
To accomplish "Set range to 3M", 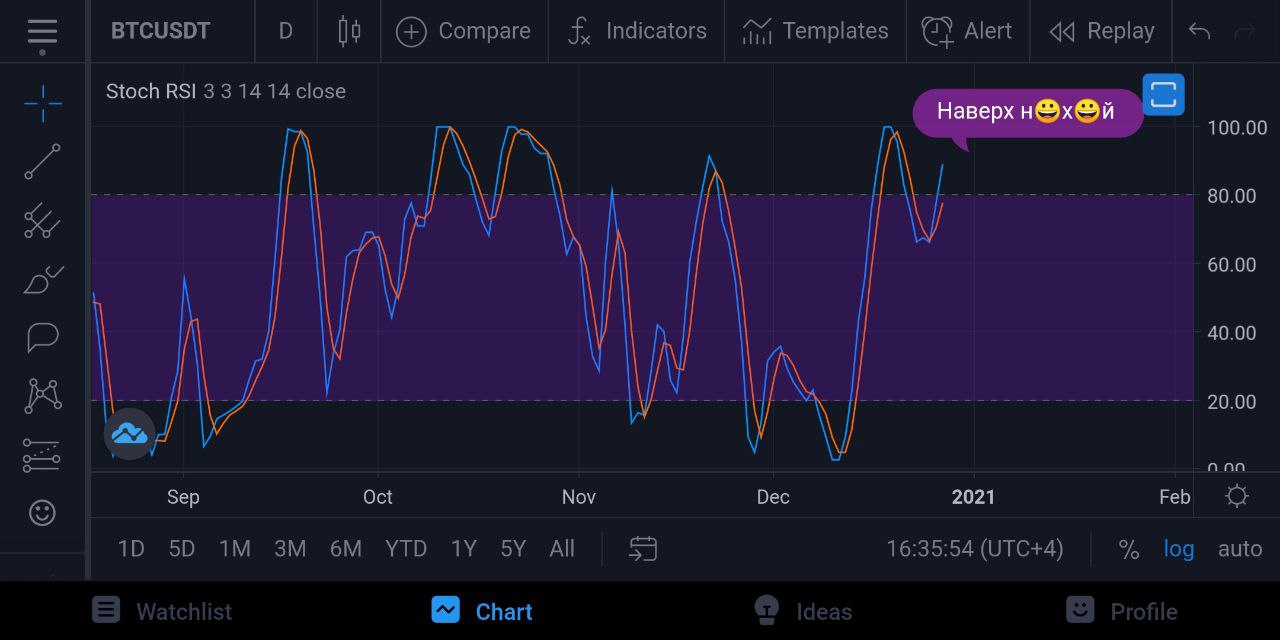I will click(290, 548).
